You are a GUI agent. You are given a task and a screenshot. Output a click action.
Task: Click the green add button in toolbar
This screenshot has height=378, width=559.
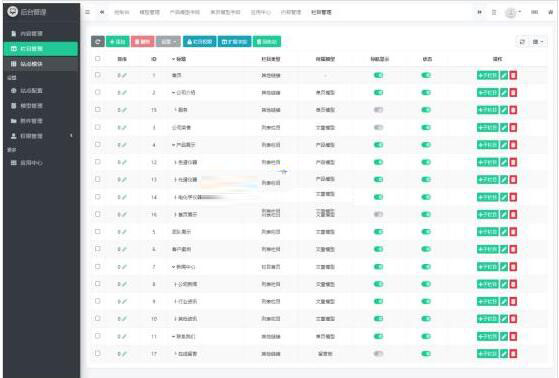coord(118,42)
